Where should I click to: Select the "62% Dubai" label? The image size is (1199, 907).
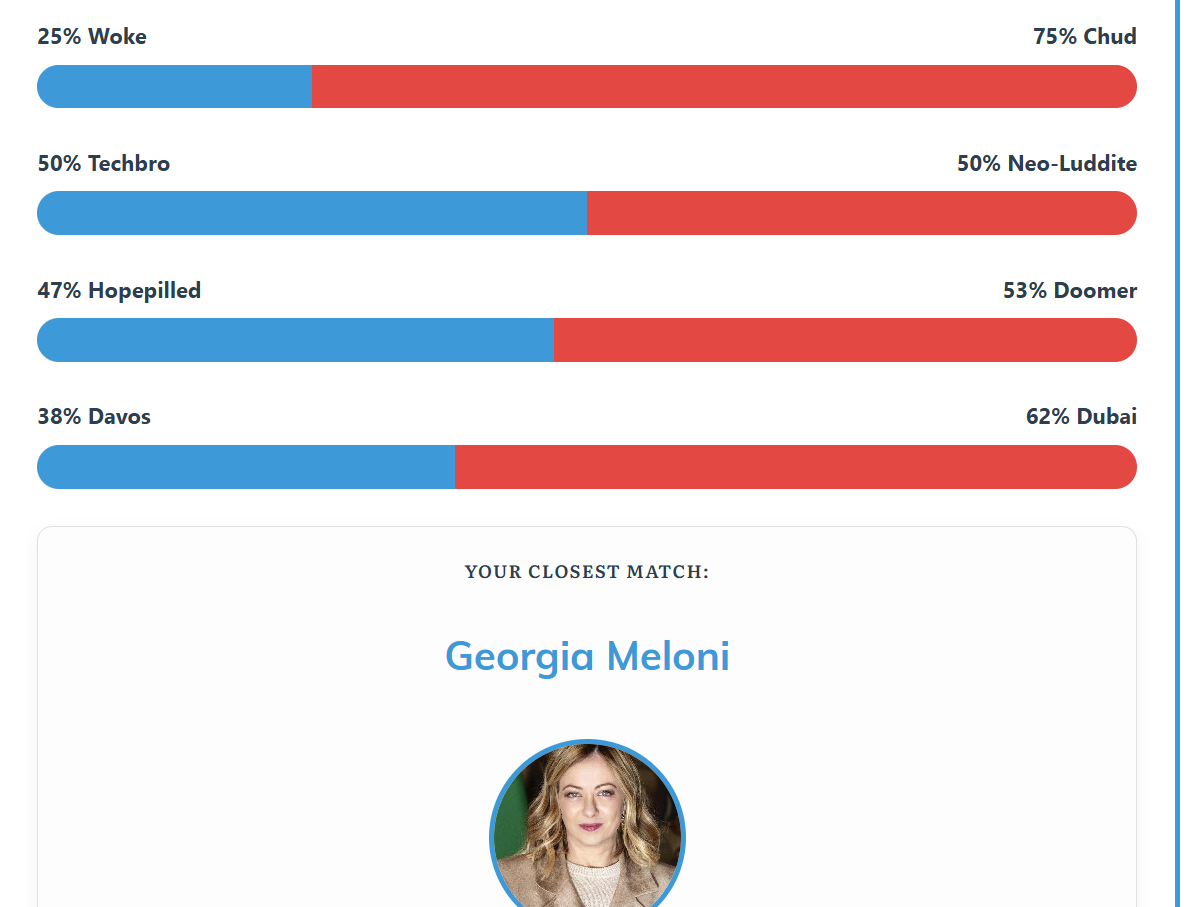(x=1081, y=417)
